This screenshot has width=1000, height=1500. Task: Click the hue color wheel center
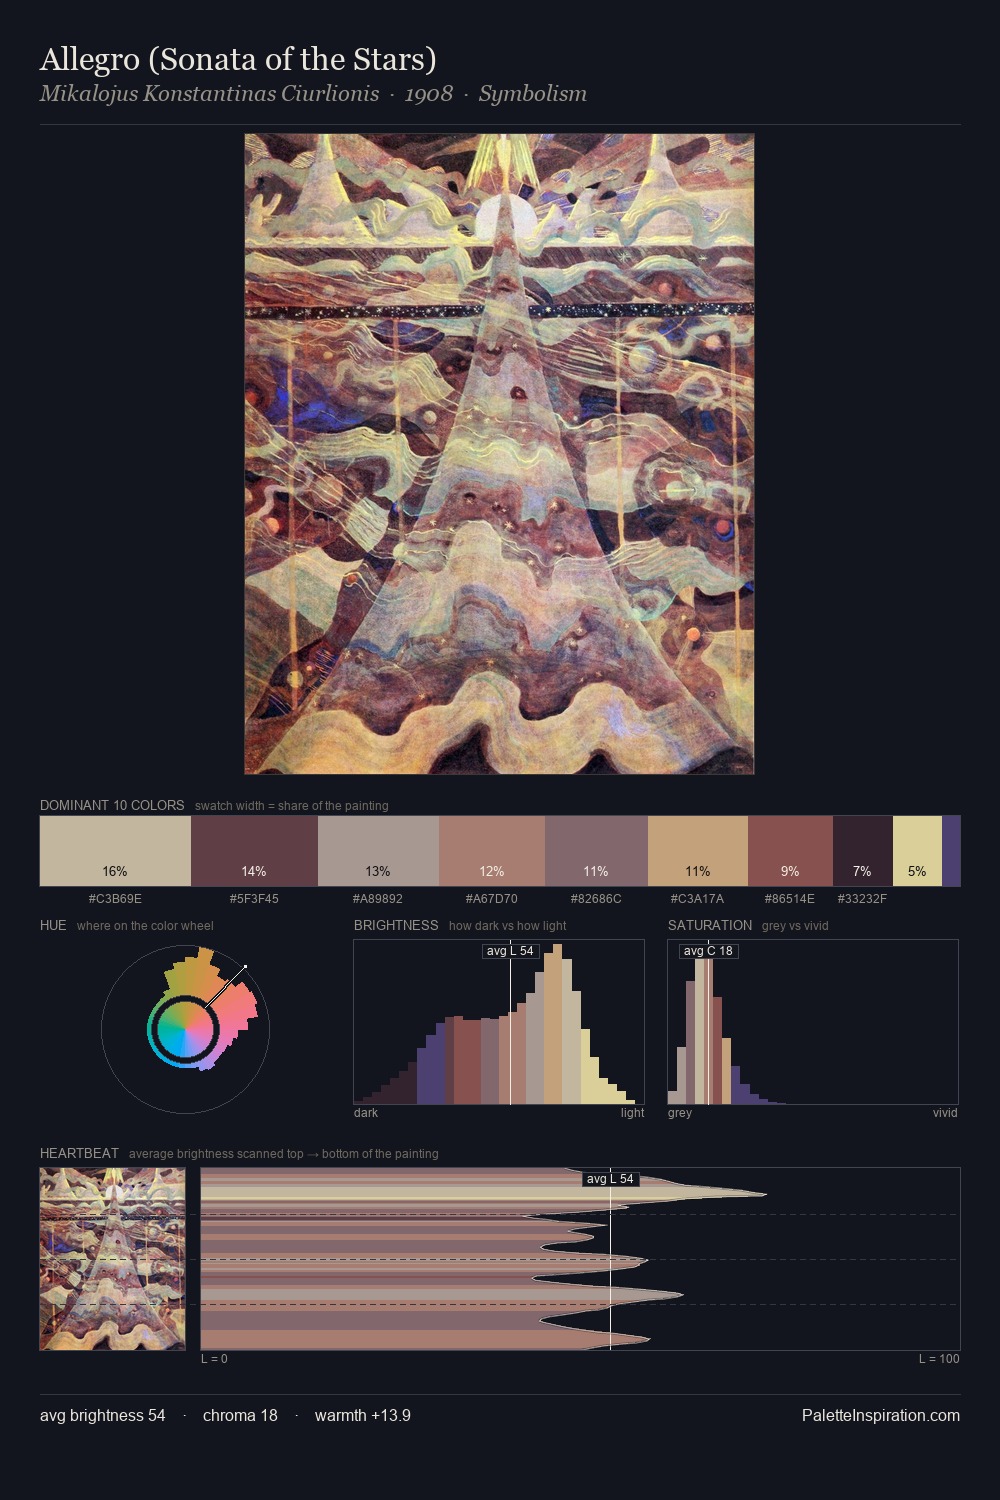(185, 1028)
